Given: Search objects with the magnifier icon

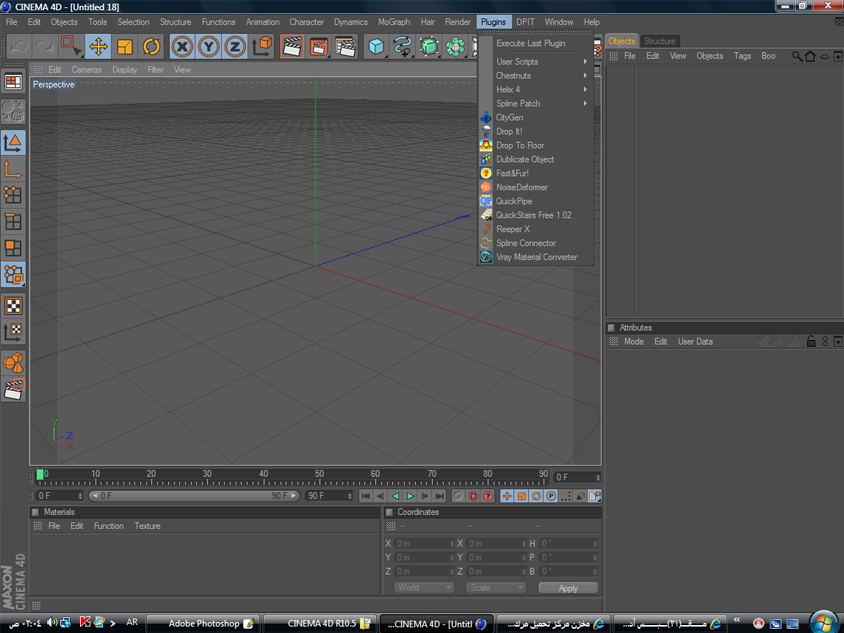Looking at the screenshot, I should [x=797, y=56].
